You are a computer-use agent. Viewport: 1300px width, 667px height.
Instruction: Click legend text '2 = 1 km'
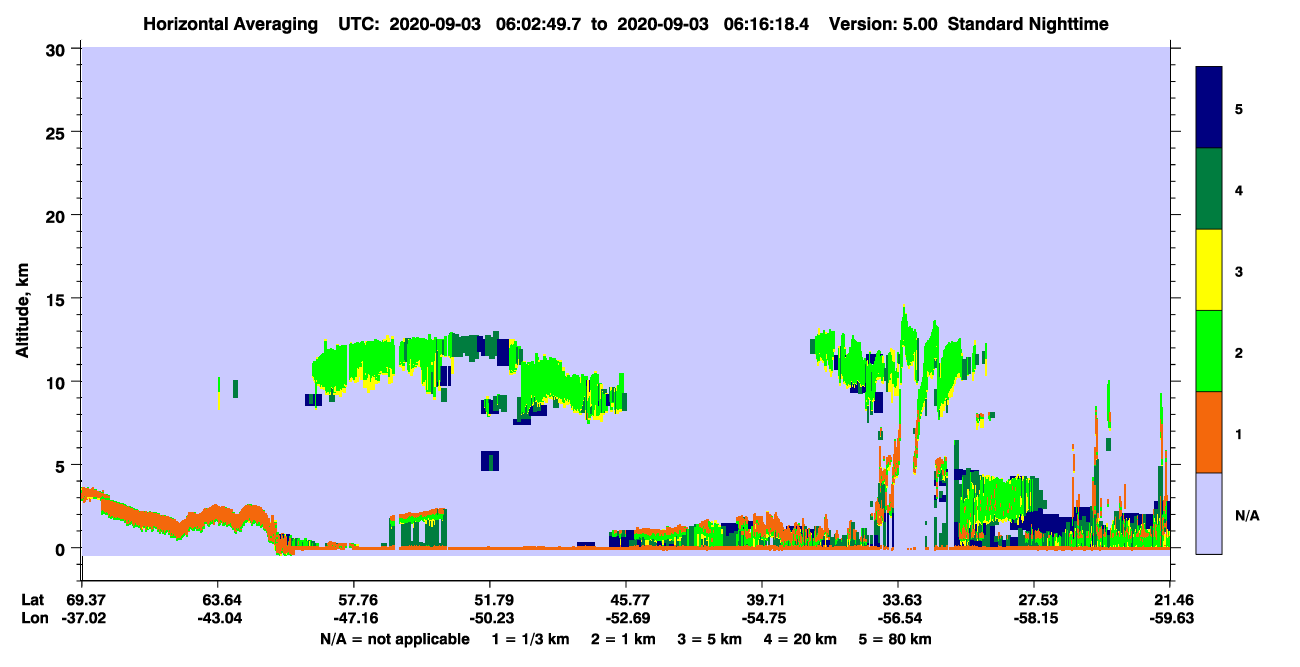[623, 639]
